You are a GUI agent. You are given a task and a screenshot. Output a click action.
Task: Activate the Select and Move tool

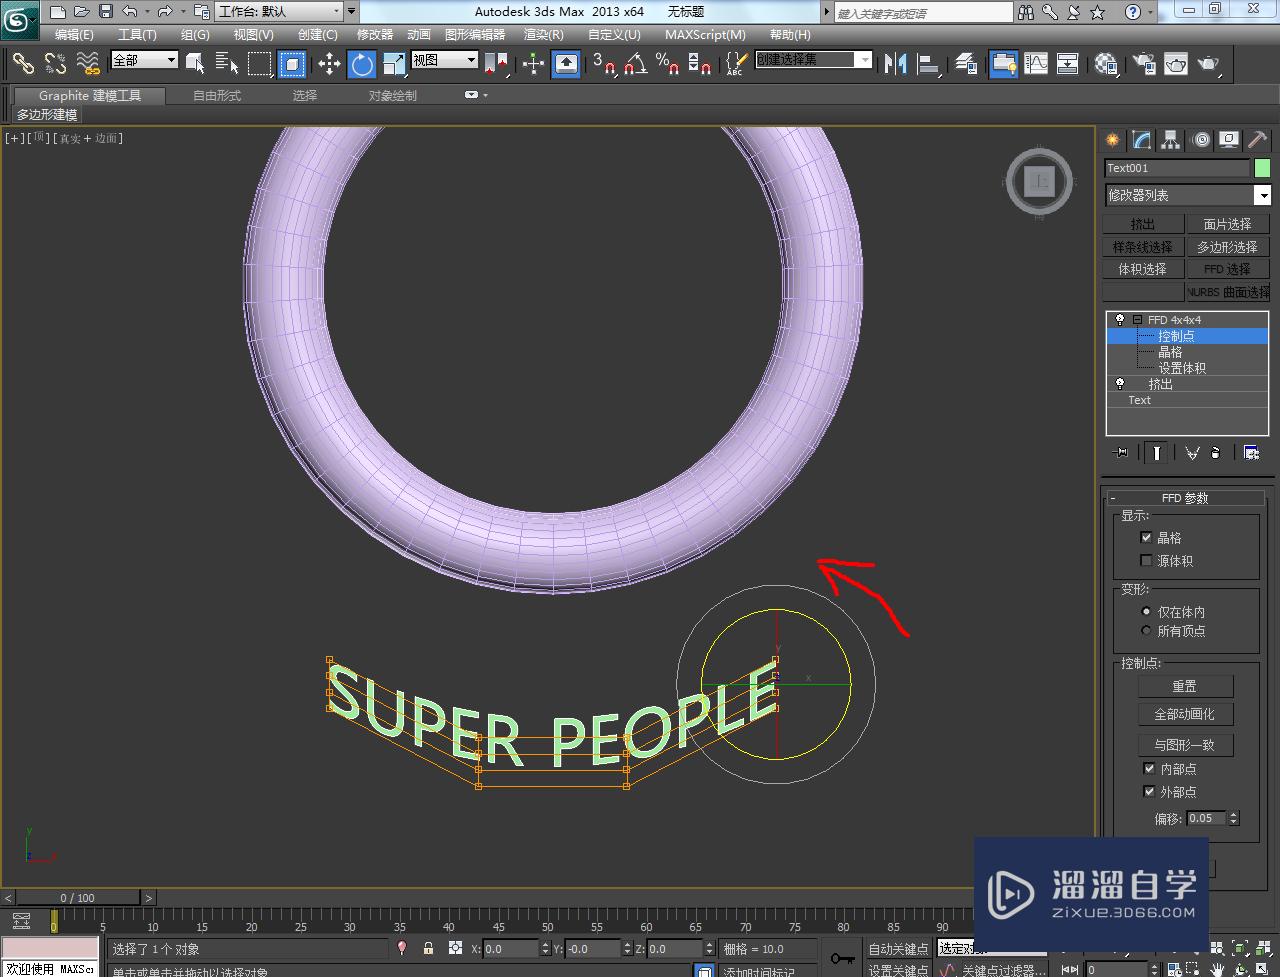pos(329,64)
